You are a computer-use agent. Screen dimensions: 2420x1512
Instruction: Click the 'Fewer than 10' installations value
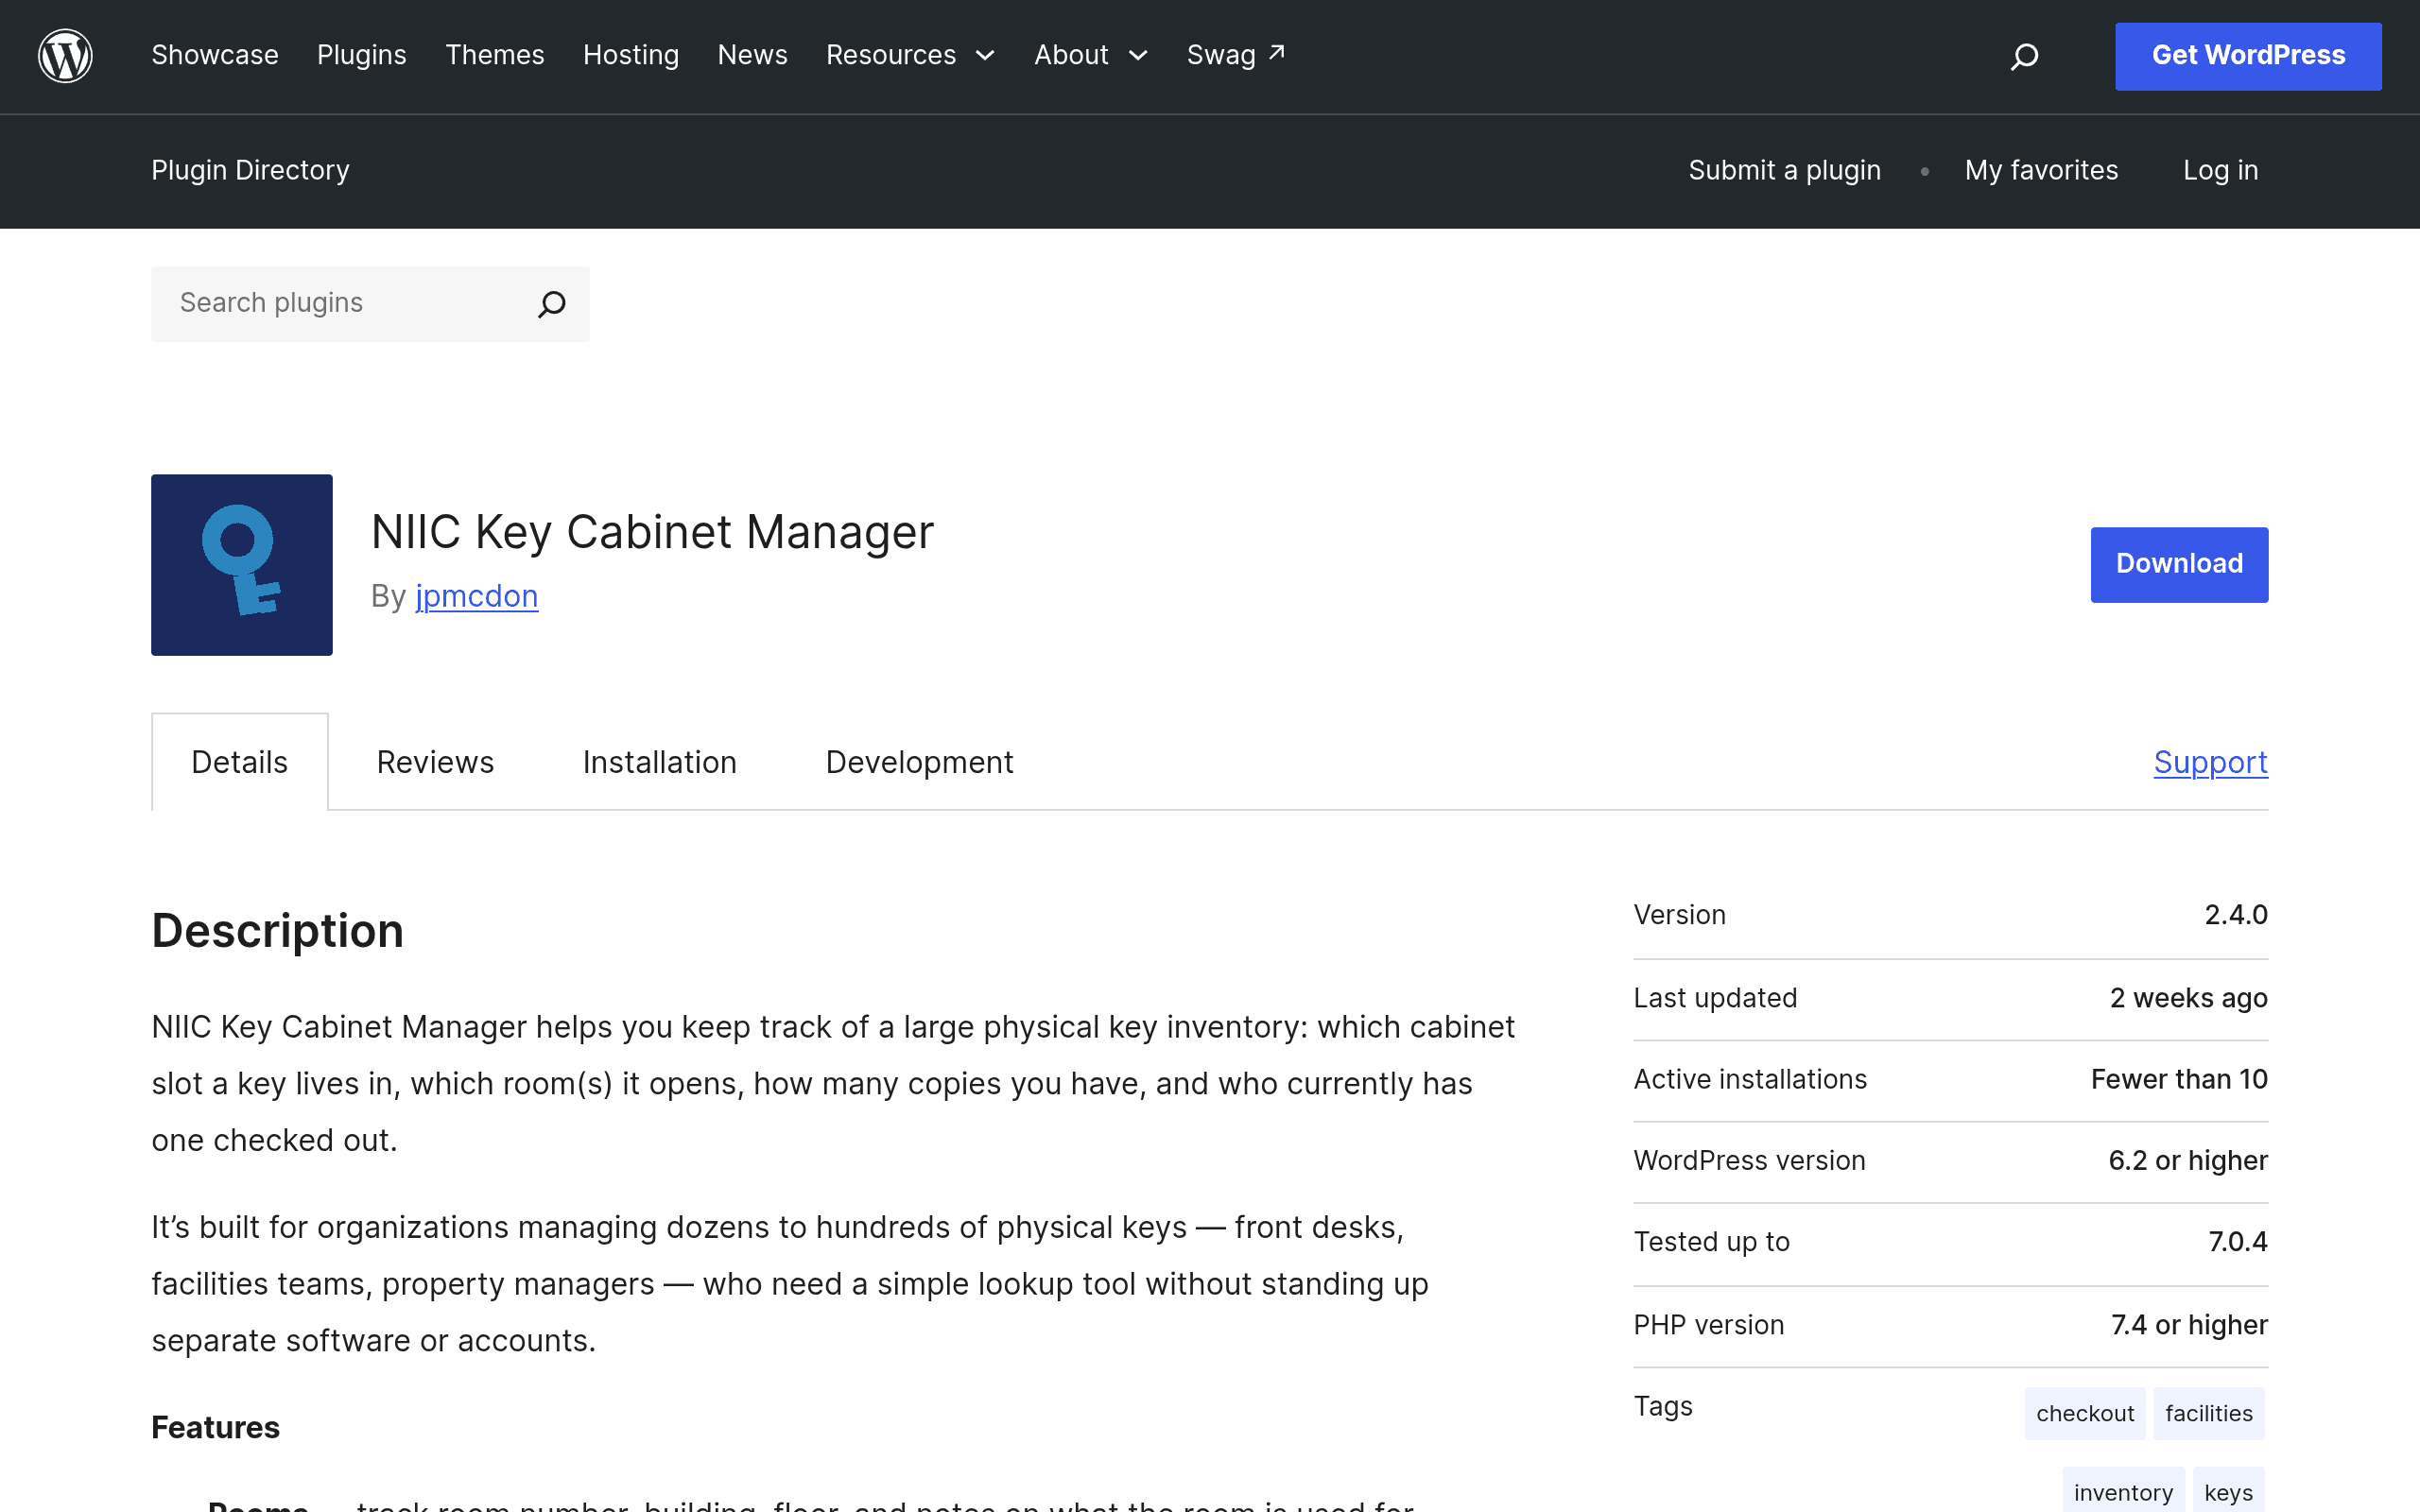tap(2179, 1079)
